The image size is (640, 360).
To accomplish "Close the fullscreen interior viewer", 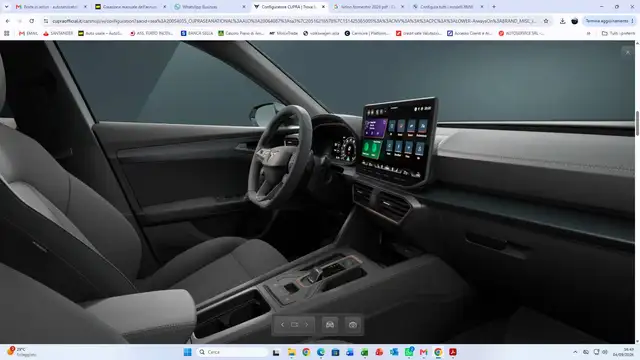I will [x=628, y=52].
